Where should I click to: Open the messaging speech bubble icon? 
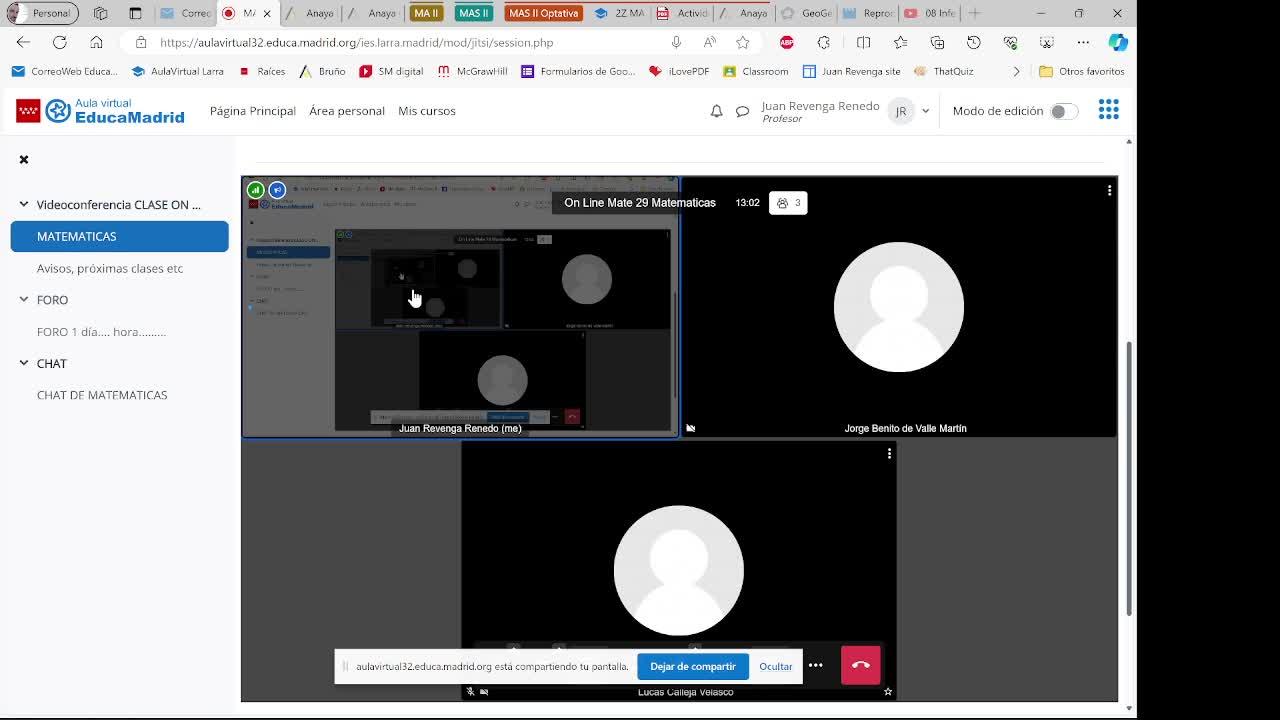pyautogui.click(x=742, y=111)
